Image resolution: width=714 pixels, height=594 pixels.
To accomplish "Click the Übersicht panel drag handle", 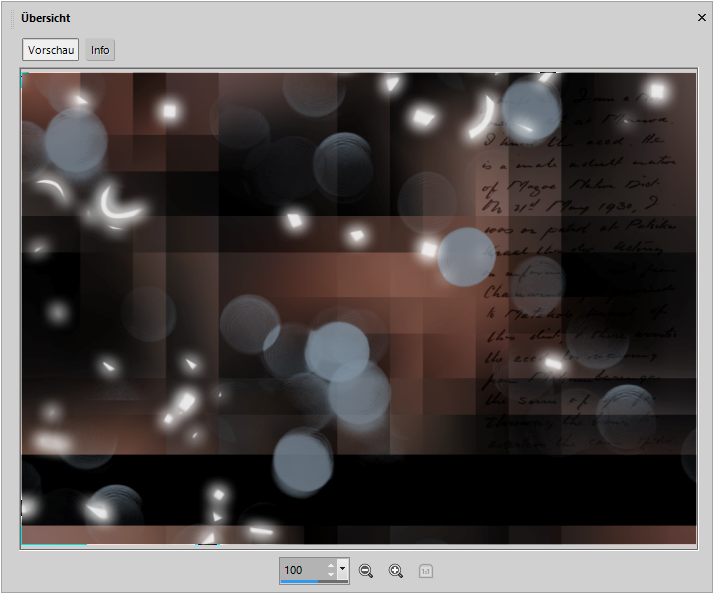I will 13,19.
